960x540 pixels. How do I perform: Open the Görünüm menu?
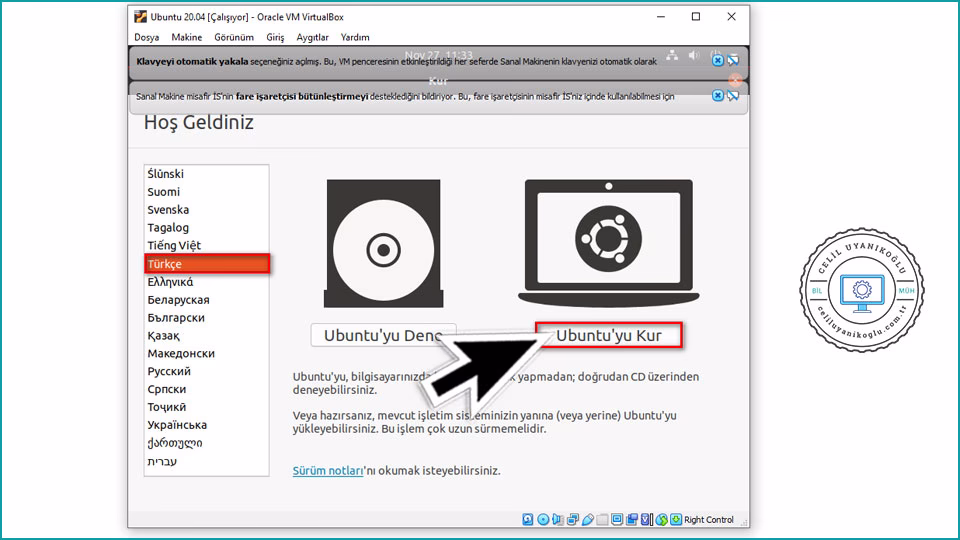(x=234, y=37)
